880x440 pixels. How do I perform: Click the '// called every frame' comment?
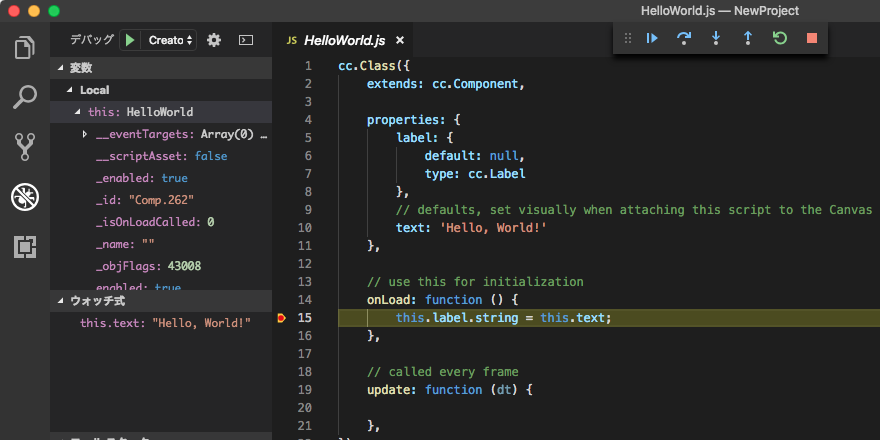coord(442,372)
